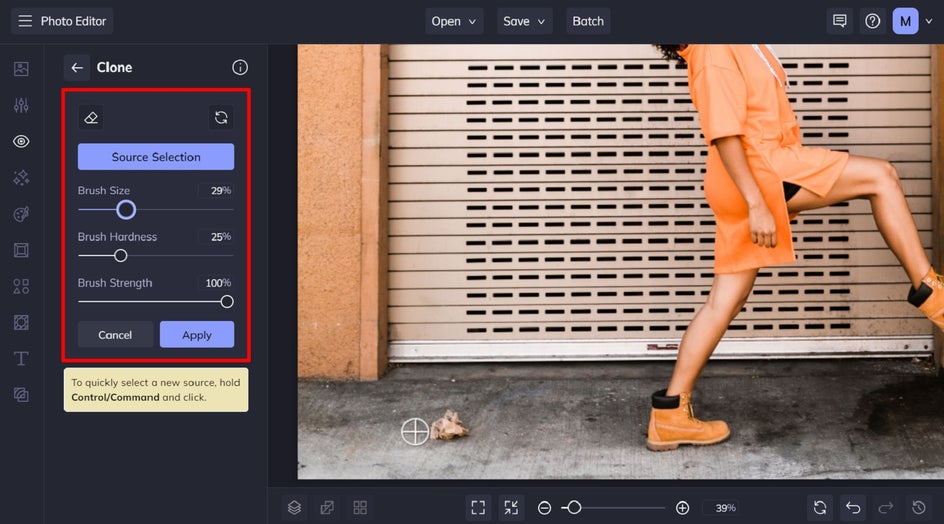Expand the Open dropdown menu
944x524 pixels.
point(454,21)
